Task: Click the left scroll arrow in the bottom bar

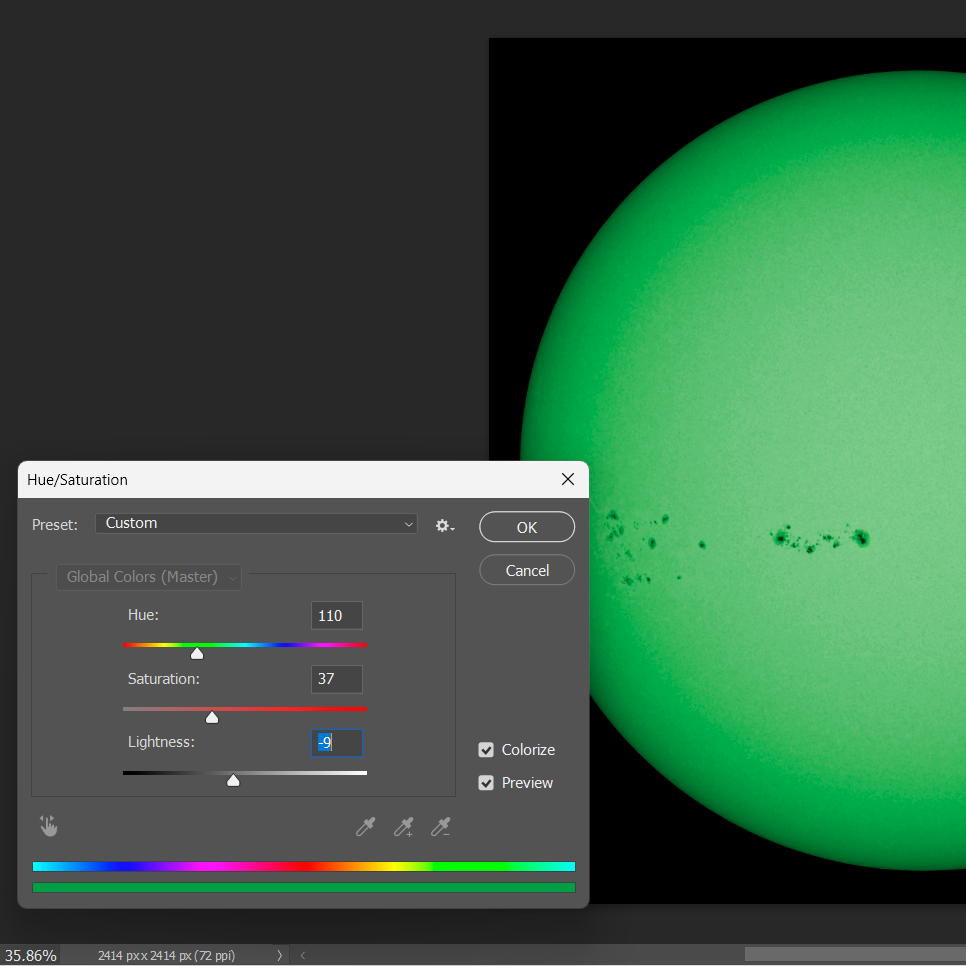Action: [303, 956]
